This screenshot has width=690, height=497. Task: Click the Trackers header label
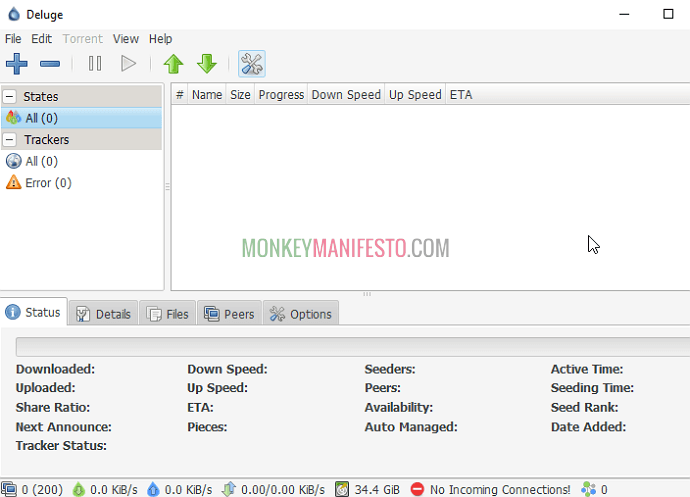pyautogui.click(x=46, y=140)
